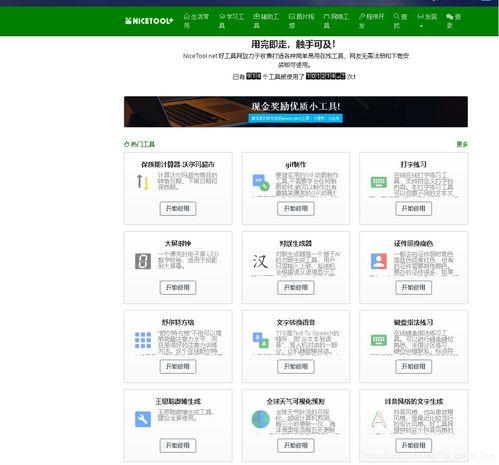This screenshot has width=499, height=465.
Task: Open the 学习工具 navigation menu
Action: (231, 21)
